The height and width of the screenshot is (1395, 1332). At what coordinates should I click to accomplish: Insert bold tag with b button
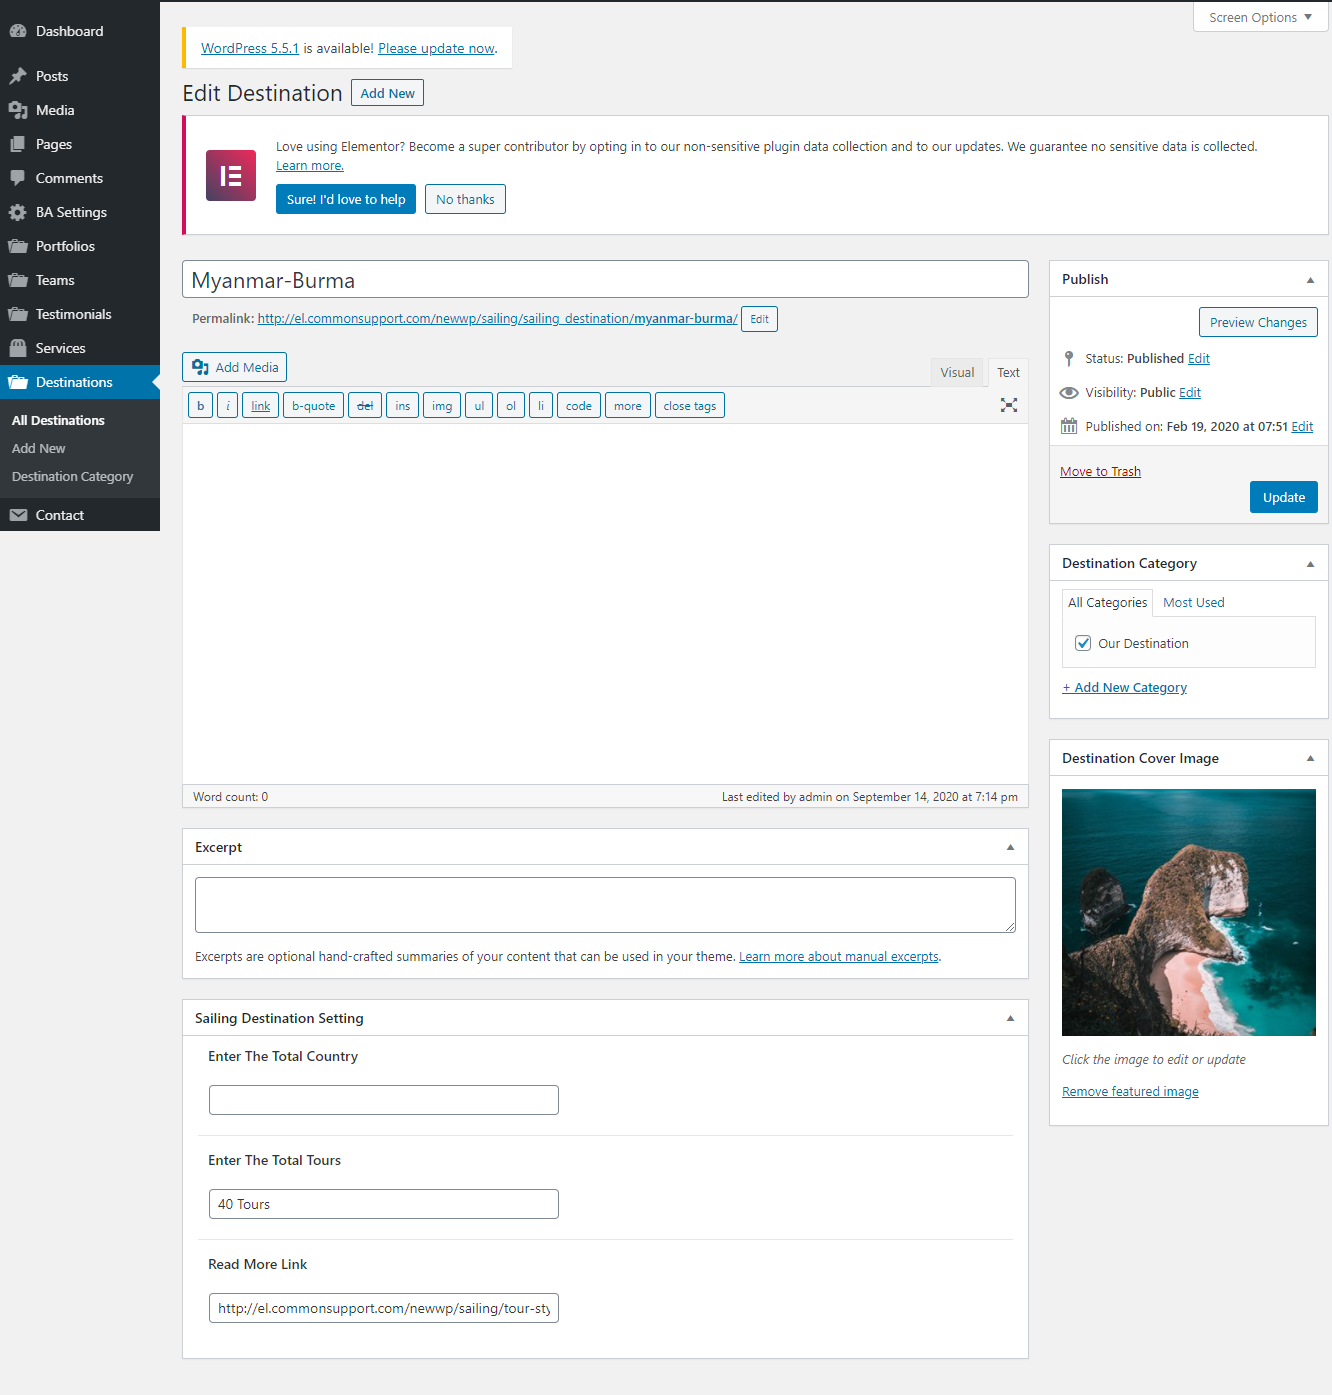click(200, 405)
